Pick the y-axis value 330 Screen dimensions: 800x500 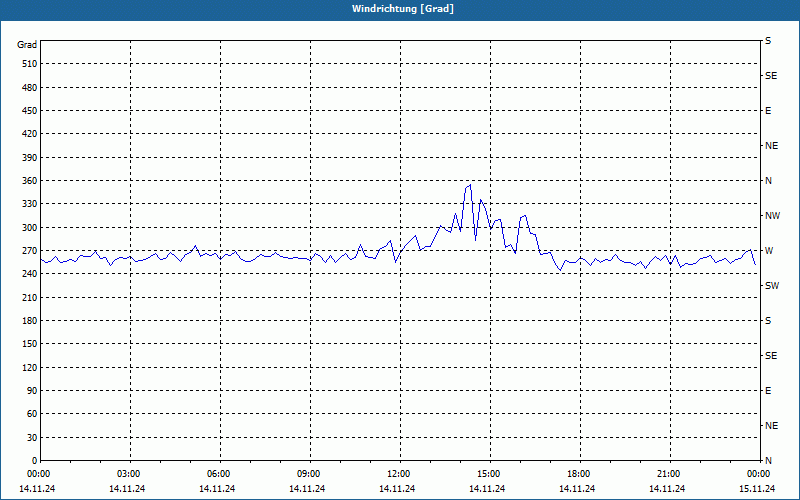(30, 204)
